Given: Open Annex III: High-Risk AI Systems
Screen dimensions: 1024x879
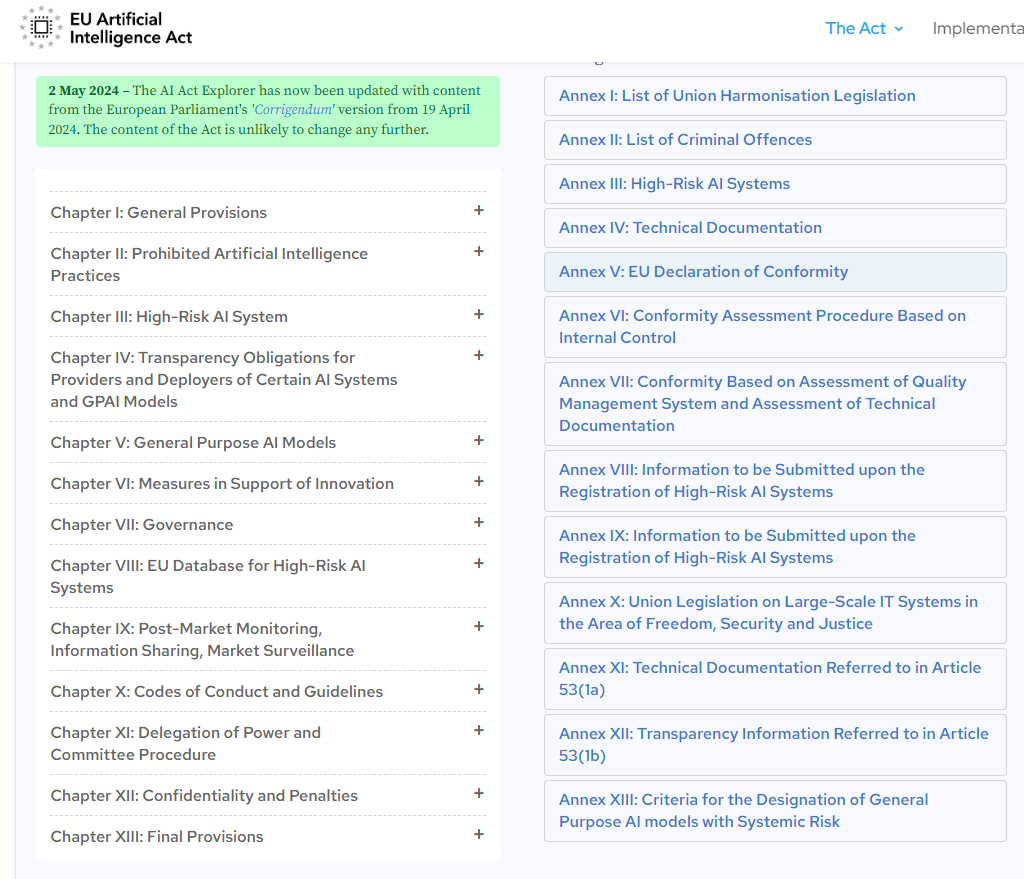Looking at the screenshot, I should (674, 184).
